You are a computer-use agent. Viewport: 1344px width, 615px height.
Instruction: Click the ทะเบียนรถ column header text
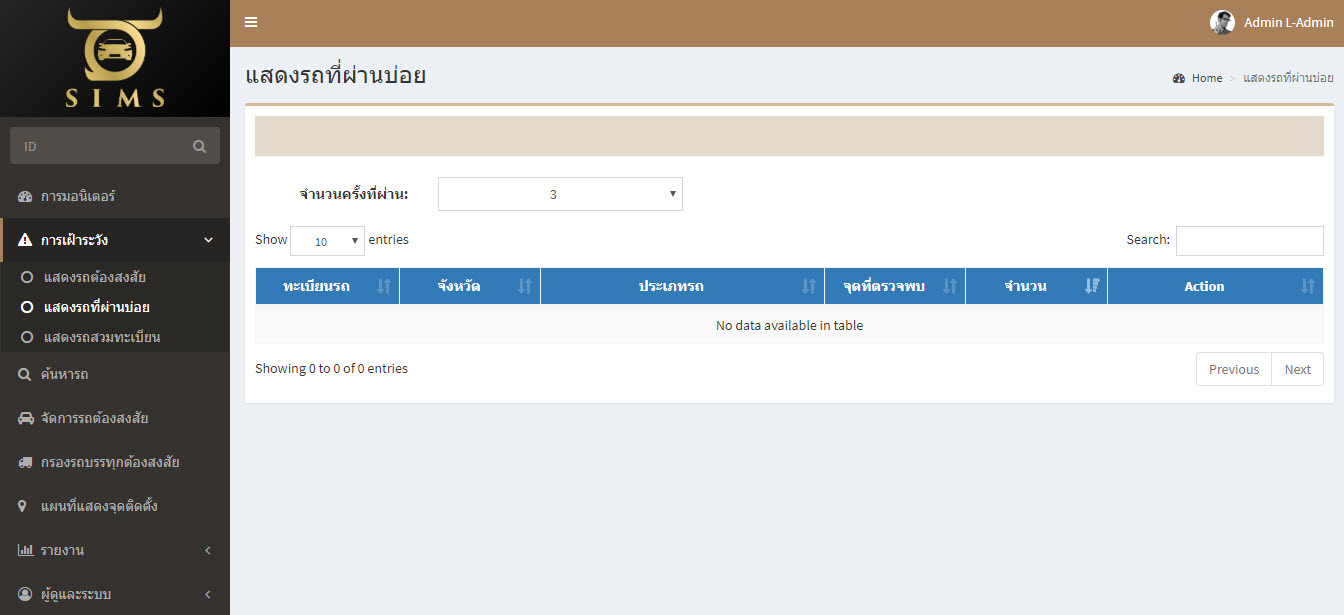point(316,286)
